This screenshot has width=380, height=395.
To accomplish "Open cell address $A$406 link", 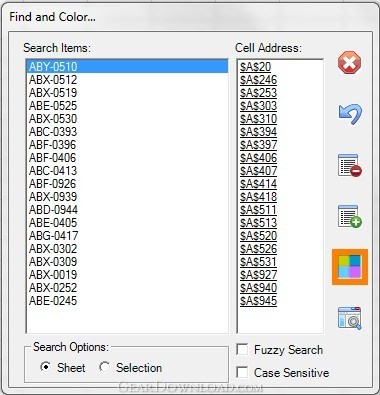I will coord(258,157).
